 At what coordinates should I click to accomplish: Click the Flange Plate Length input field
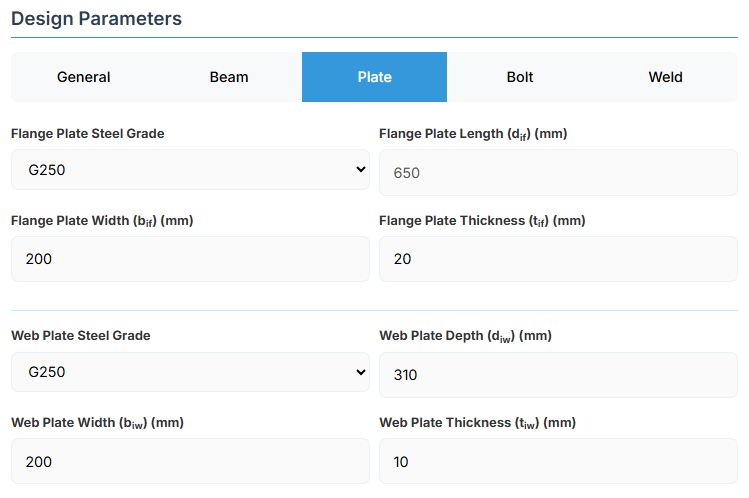click(558, 172)
